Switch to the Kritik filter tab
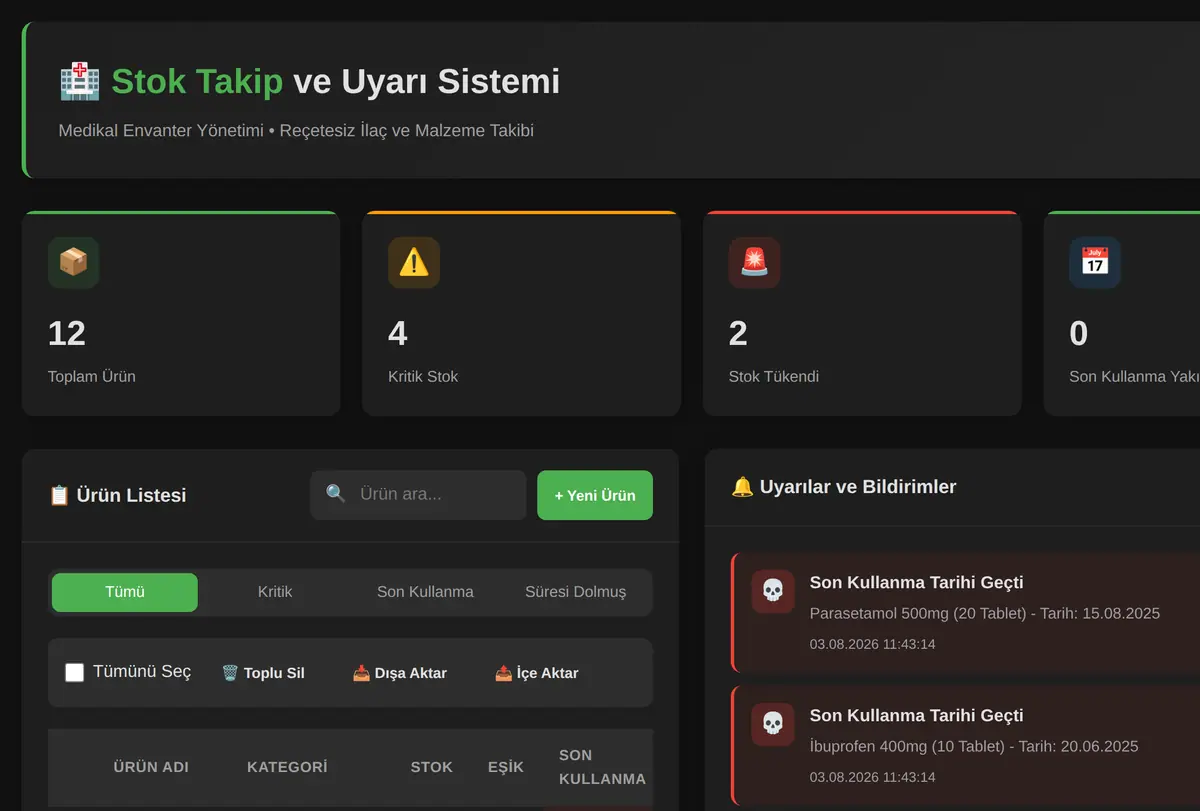 (275, 592)
